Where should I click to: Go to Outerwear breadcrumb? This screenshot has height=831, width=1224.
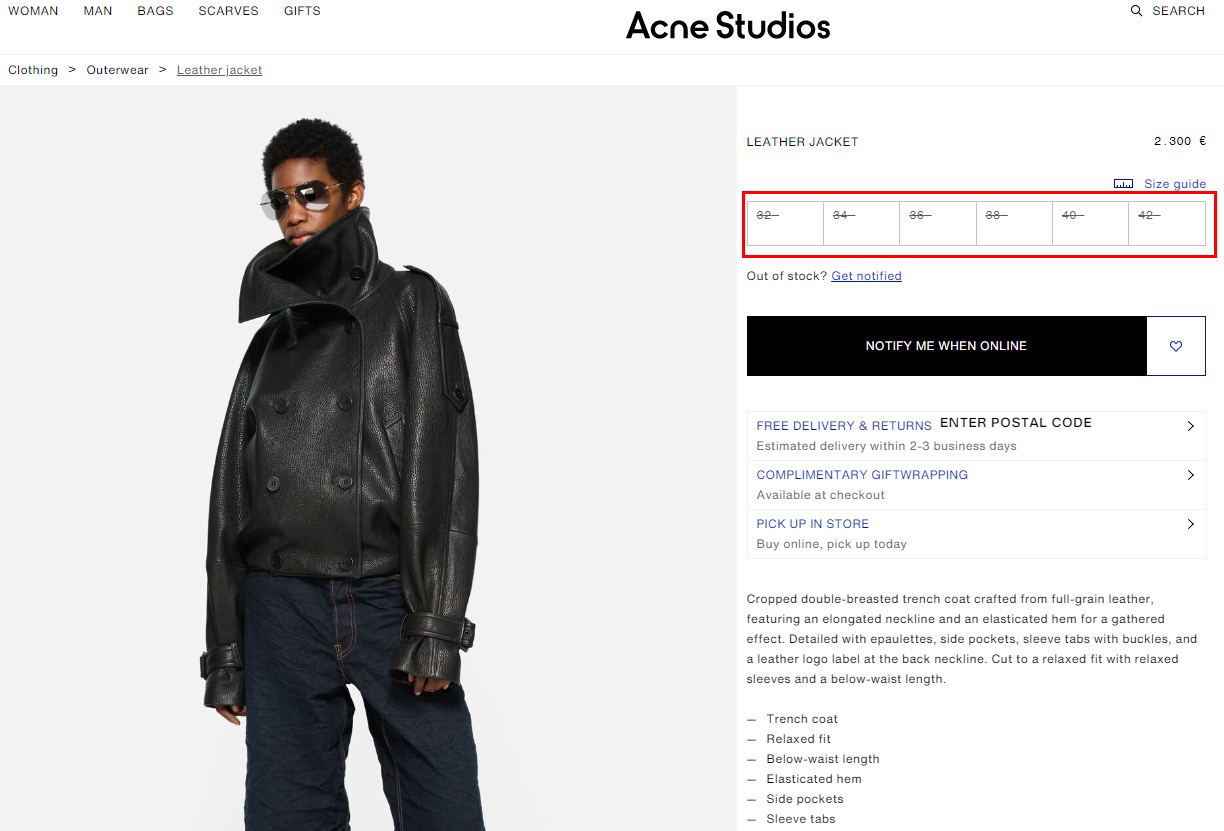pyautogui.click(x=117, y=70)
